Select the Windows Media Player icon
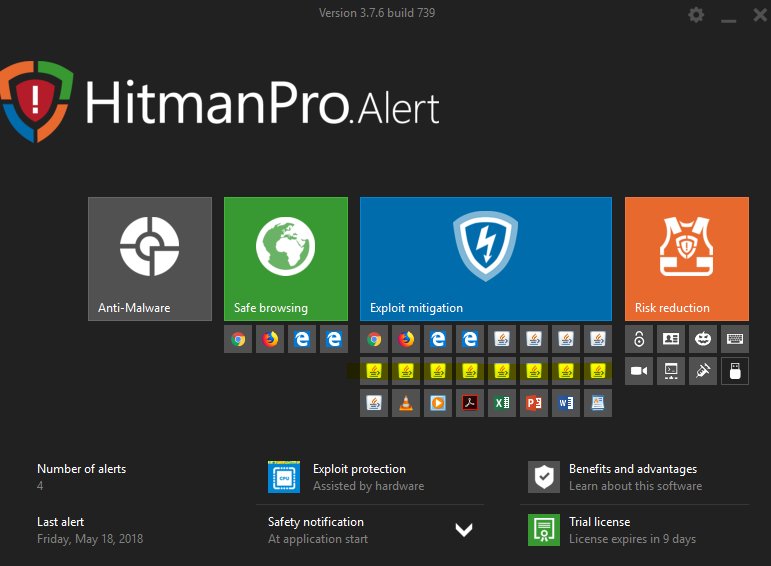The width and height of the screenshot is (771, 566). [x=438, y=403]
